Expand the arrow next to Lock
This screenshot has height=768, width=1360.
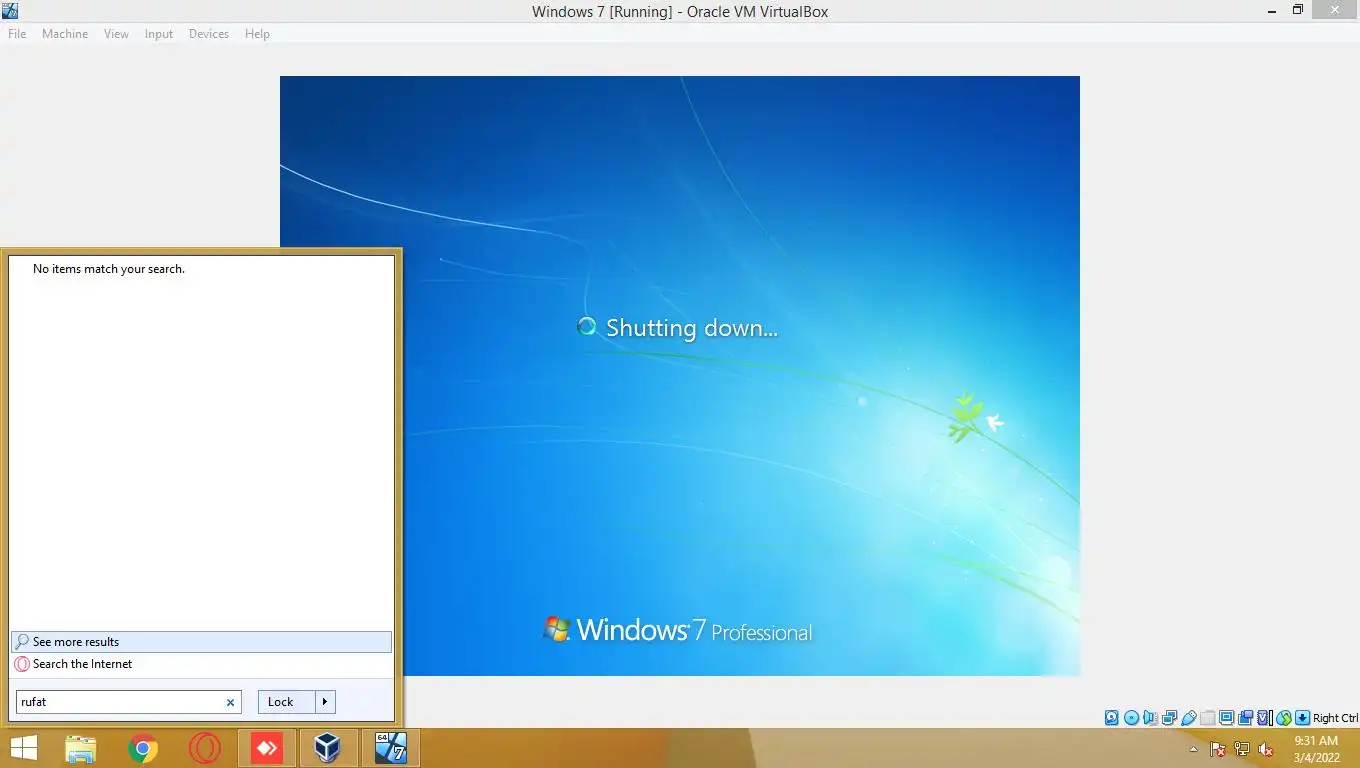click(x=325, y=702)
